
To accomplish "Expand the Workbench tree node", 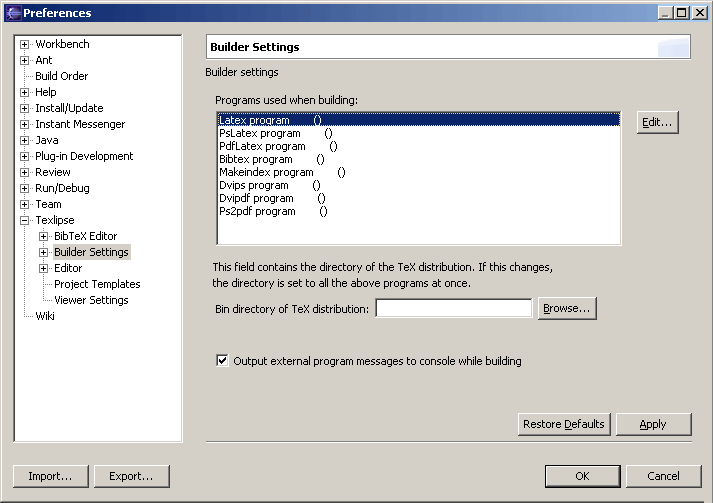I will (25, 45).
